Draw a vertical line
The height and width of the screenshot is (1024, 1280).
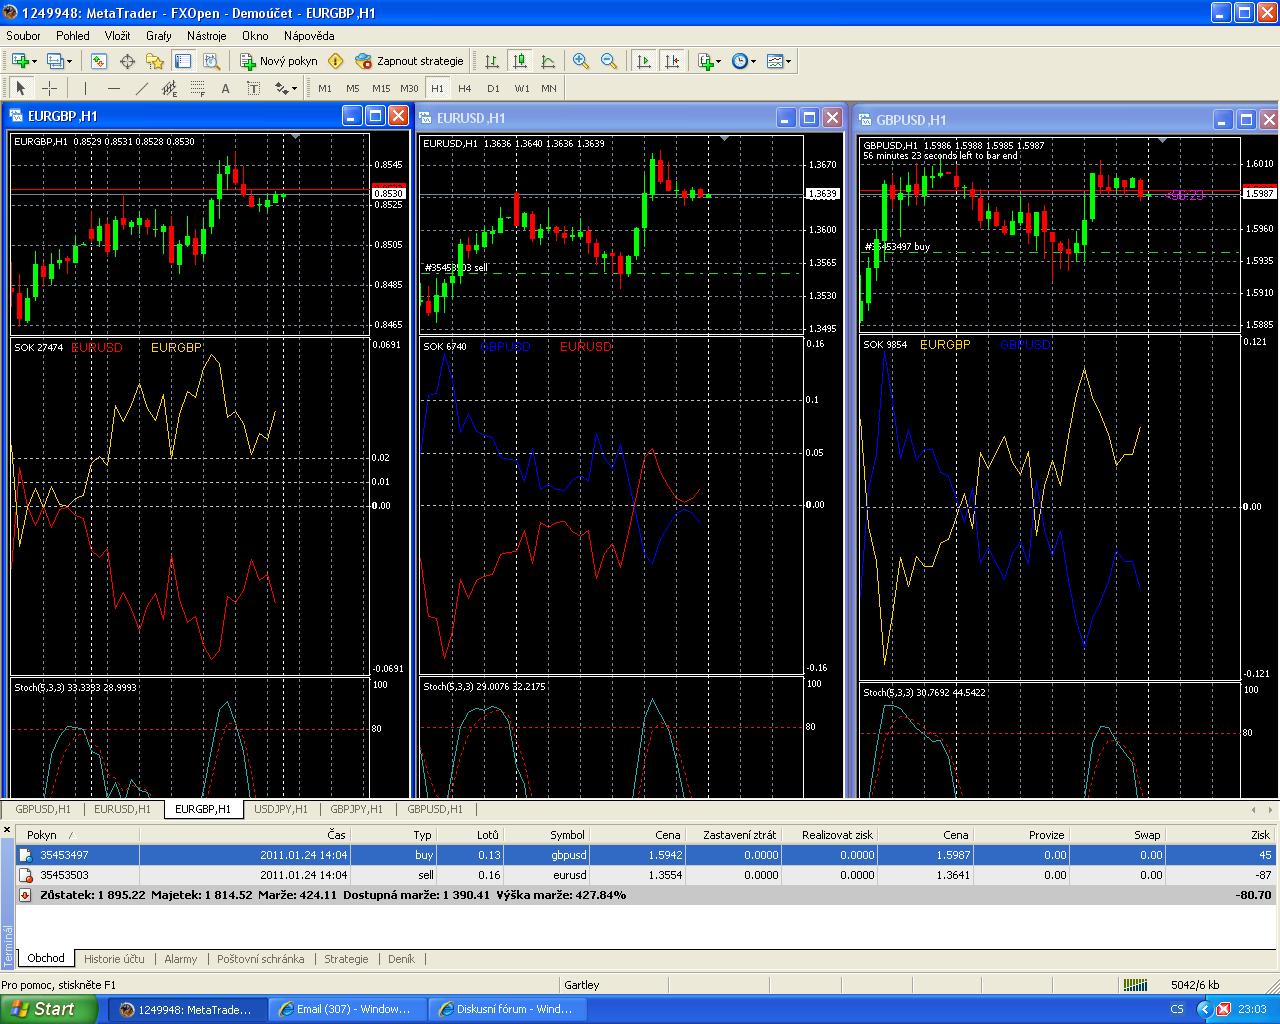[x=85, y=88]
